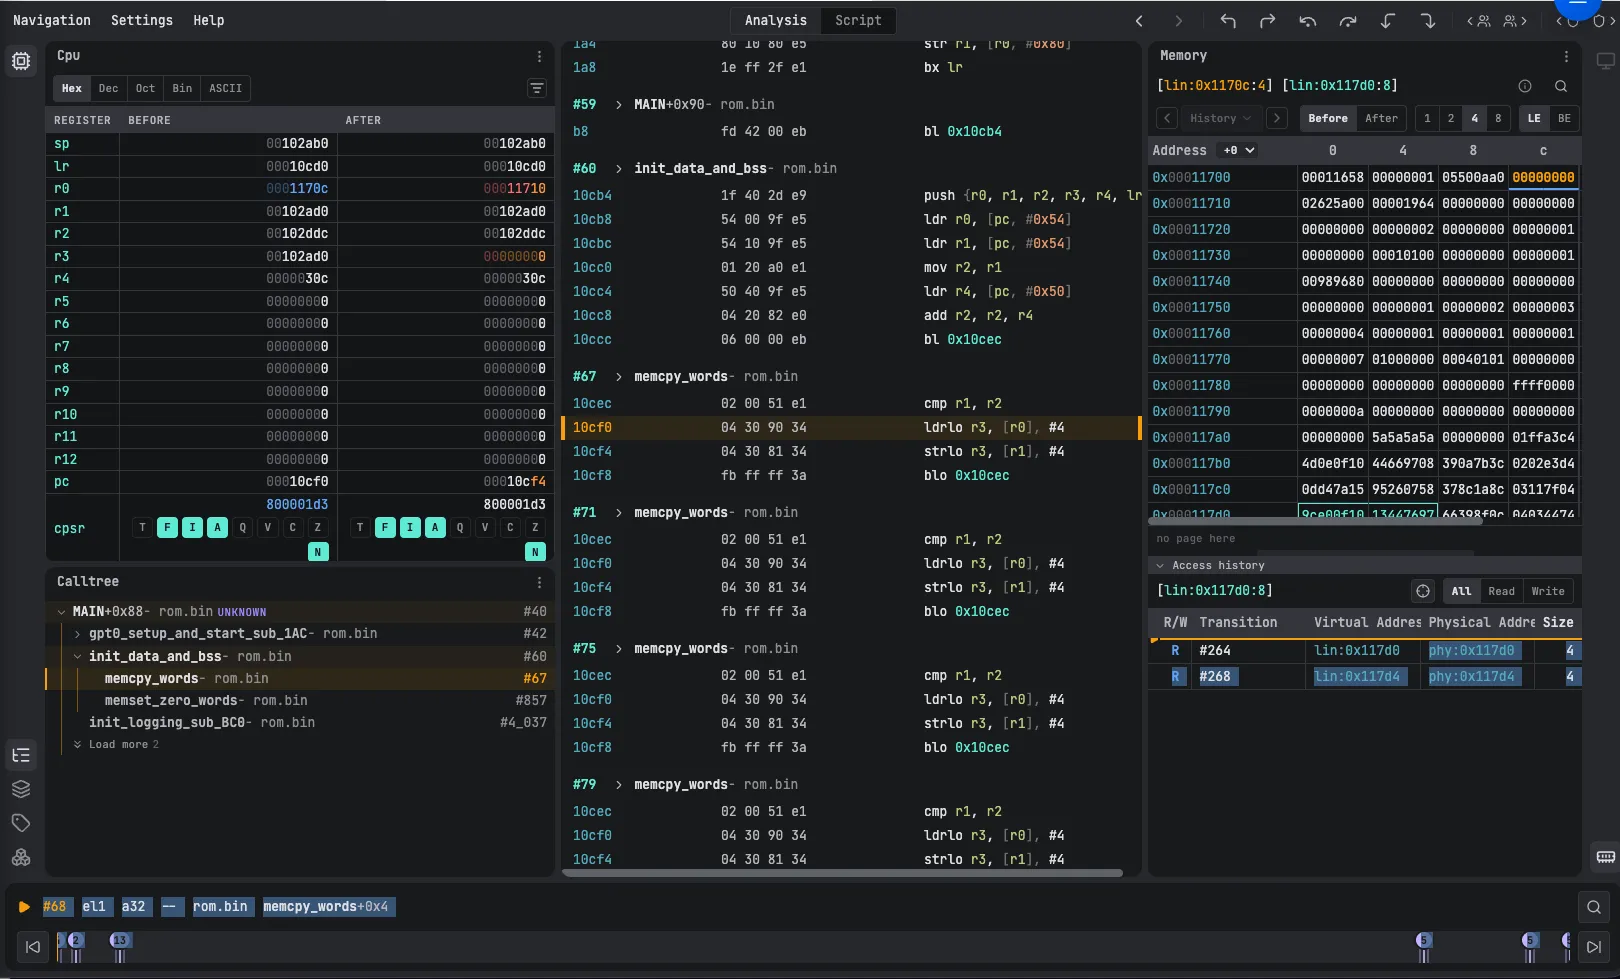Click the search icon in the Memory panel

click(1561, 86)
